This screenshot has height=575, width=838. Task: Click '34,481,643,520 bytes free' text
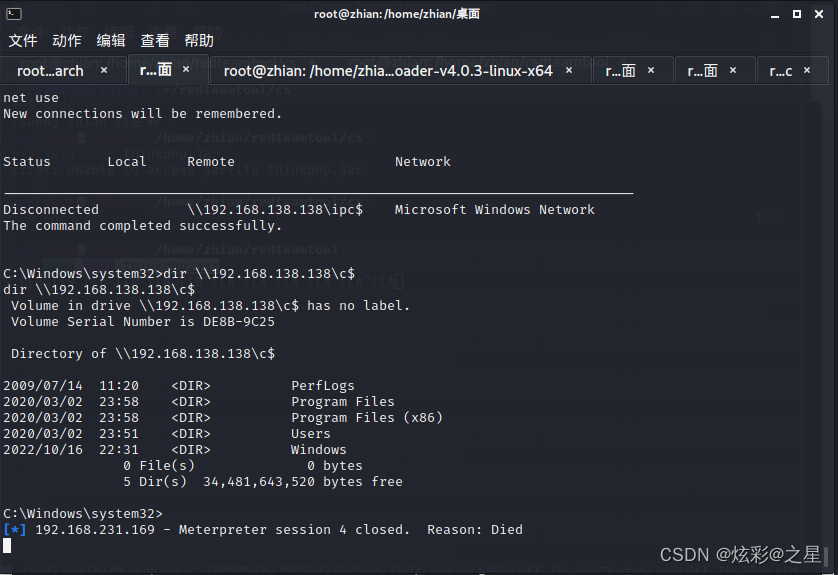[x=302, y=482]
